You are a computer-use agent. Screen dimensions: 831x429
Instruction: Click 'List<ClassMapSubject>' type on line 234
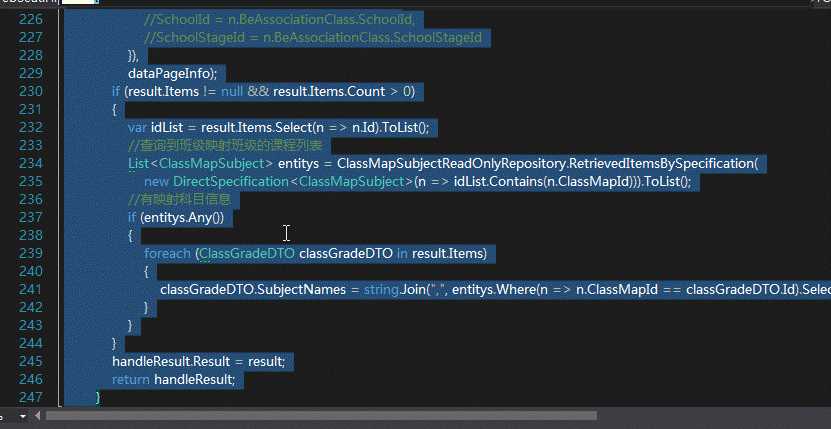coord(201,163)
